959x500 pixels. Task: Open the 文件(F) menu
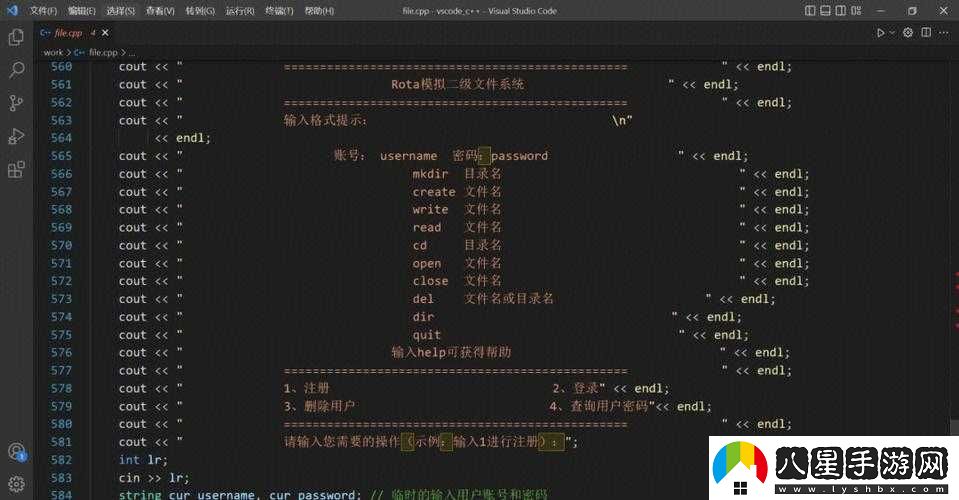point(43,10)
